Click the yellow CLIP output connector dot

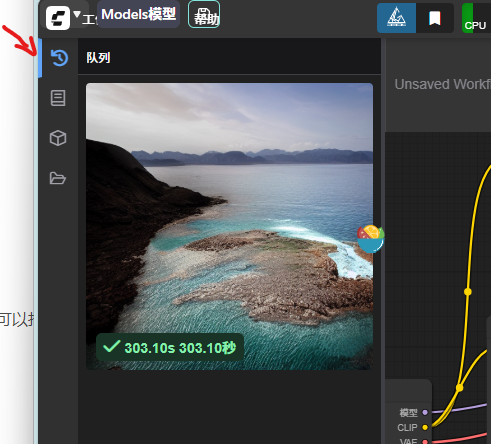pyautogui.click(x=425, y=427)
